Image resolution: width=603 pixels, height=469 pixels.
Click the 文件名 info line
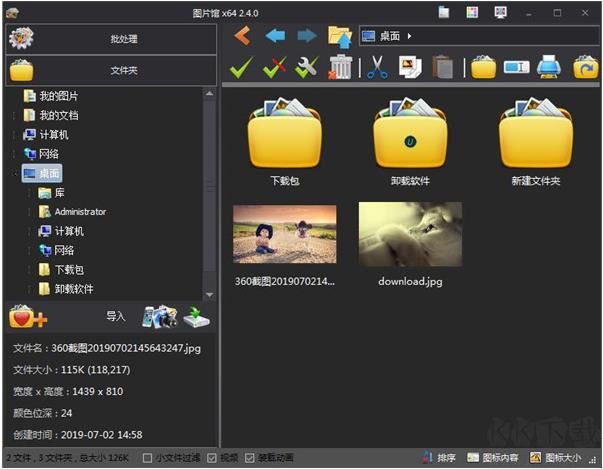(107, 348)
